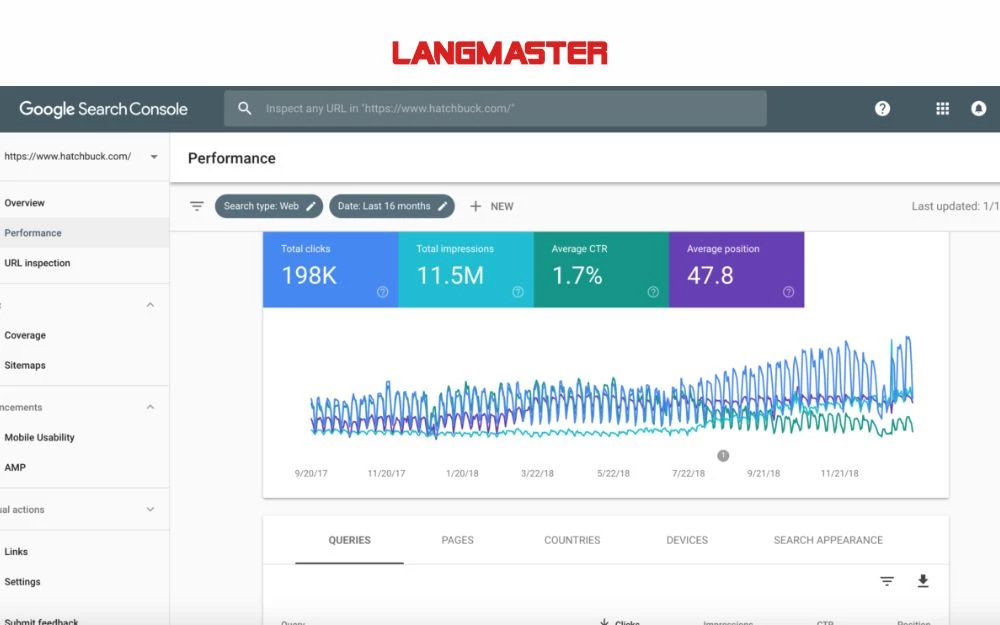Click the Help question mark icon

click(x=881, y=108)
